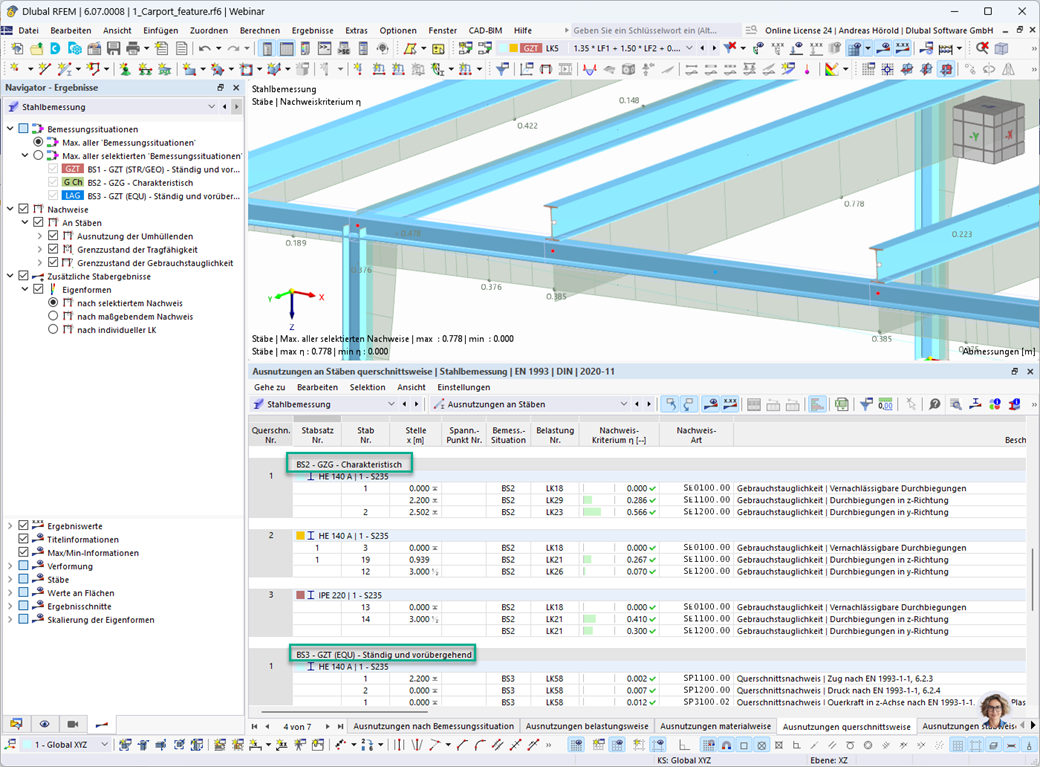
Task: Open the Stahlbemessung dropdown in results table
Action: (391, 404)
